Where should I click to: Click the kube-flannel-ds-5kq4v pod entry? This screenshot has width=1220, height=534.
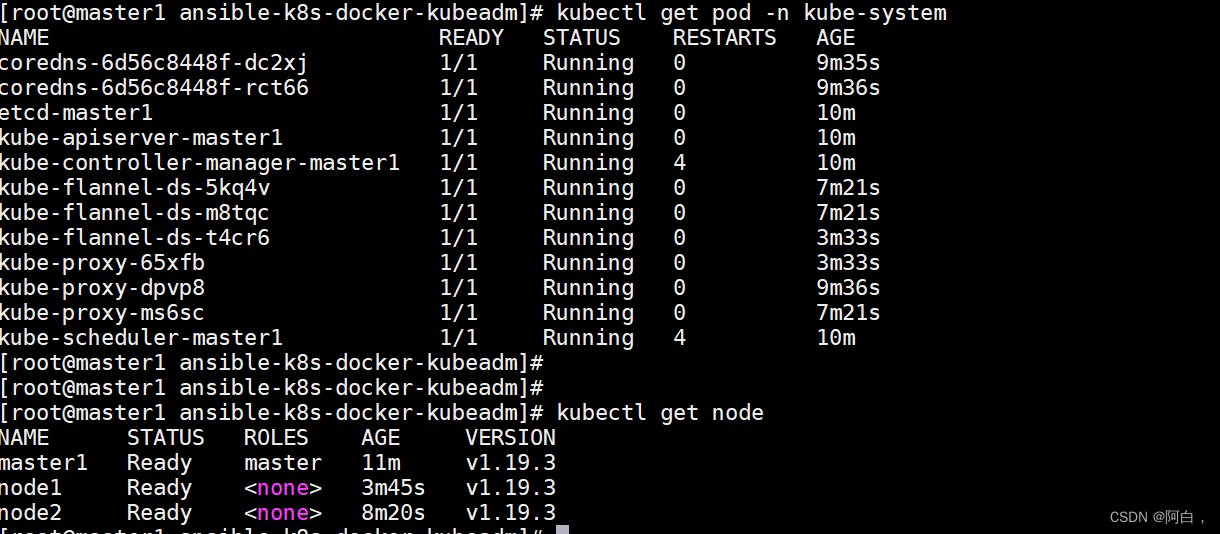point(134,188)
